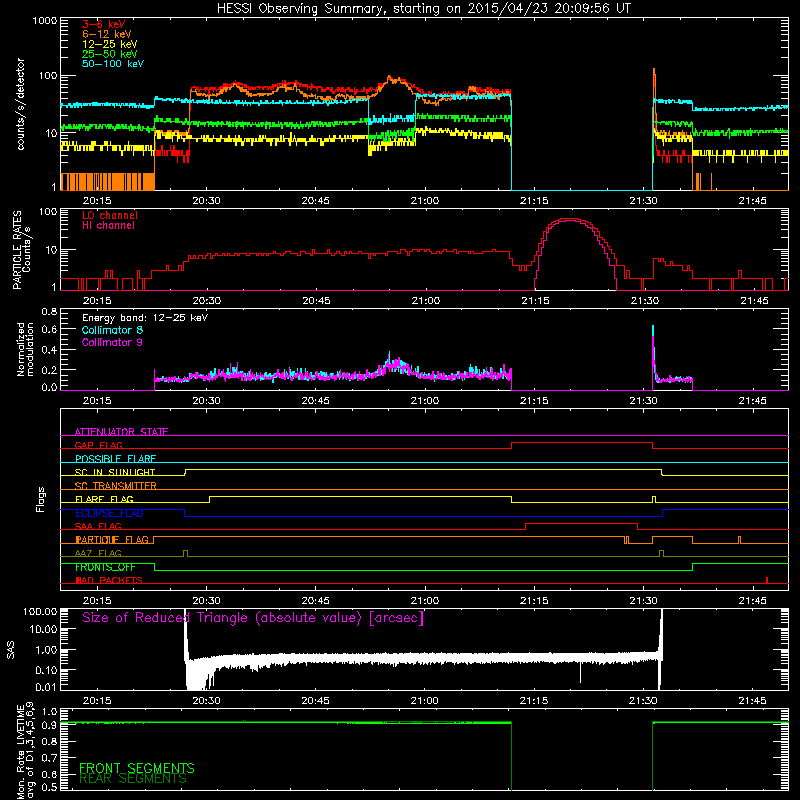
Task: Click the SAS axis label
Action: click(x=10, y=649)
